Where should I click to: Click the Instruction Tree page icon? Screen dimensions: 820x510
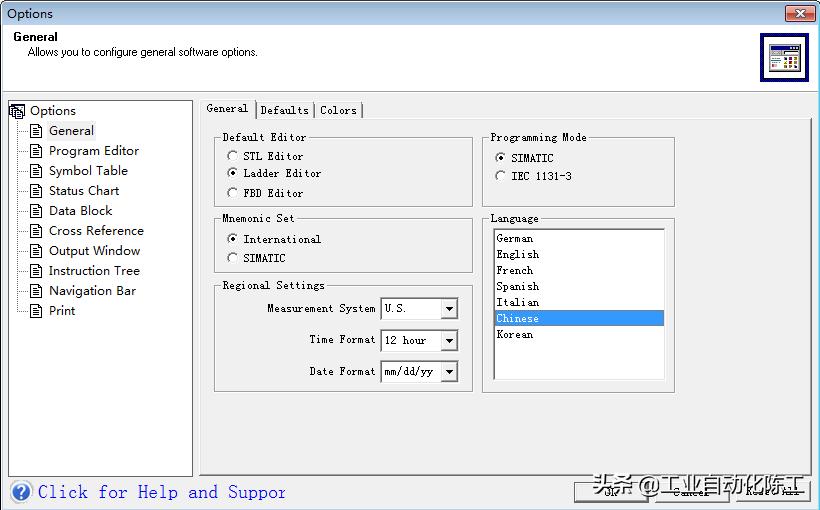pyautogui.click(x=36, y=271)
